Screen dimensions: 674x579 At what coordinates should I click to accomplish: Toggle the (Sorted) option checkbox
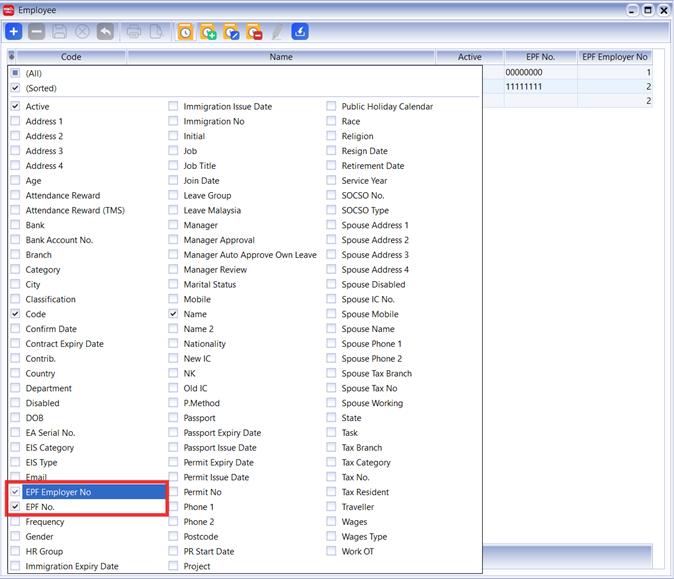click(15, 88)
